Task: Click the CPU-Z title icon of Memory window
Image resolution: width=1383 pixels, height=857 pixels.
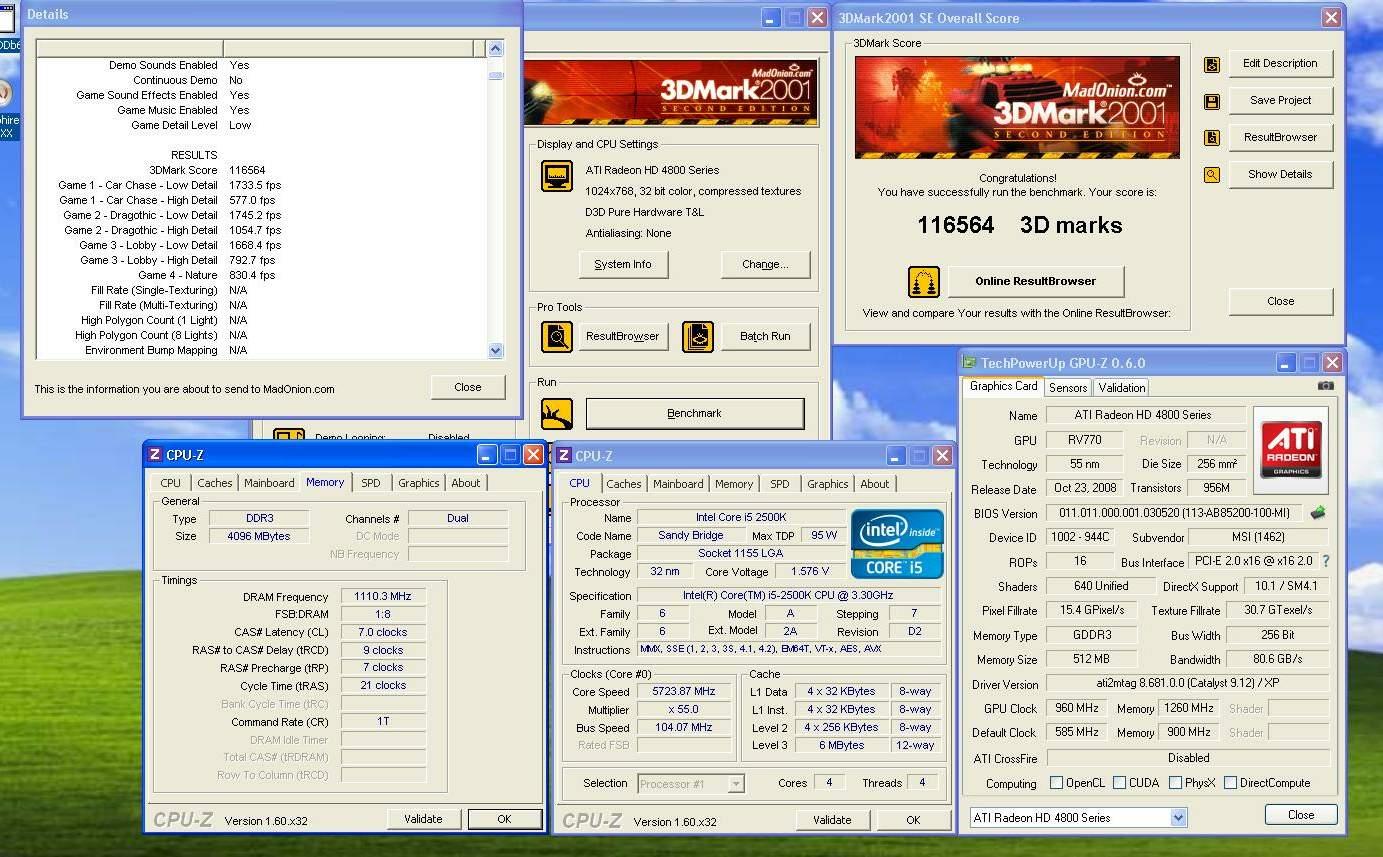Action: coord(155,455)
